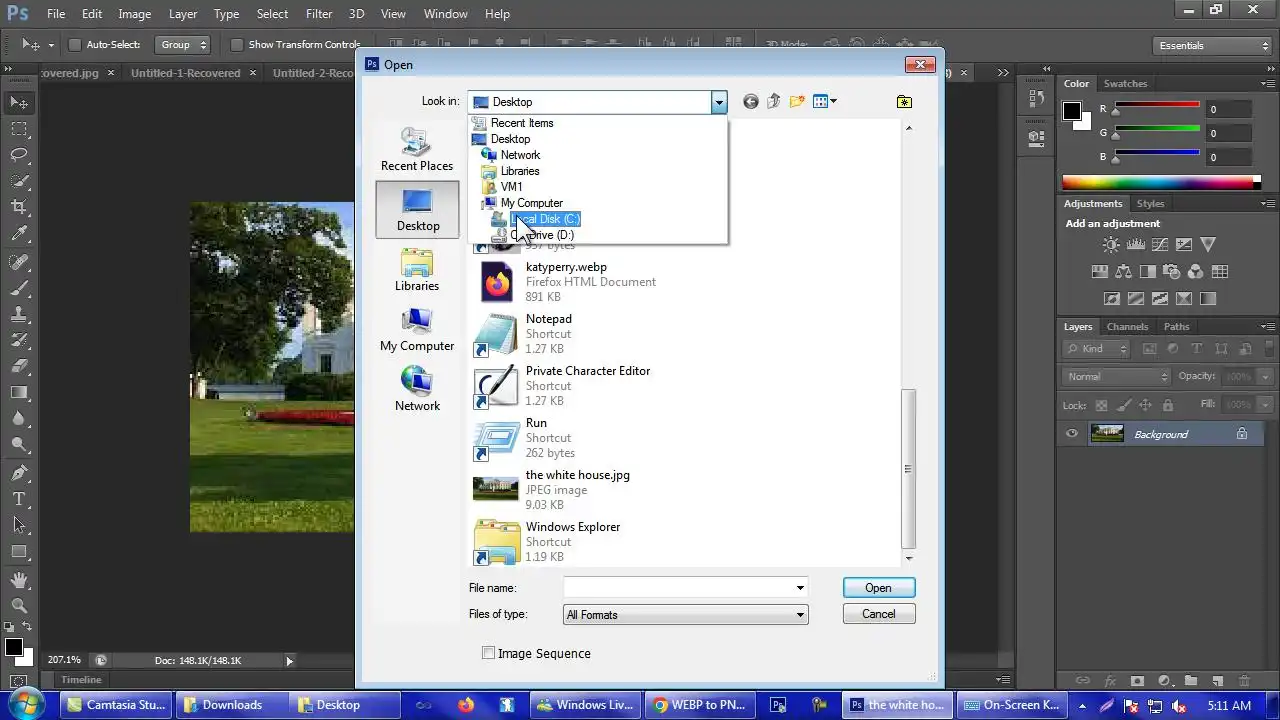
Task: Select the Rectangular Marquee tool
Action: click(19, 129)
